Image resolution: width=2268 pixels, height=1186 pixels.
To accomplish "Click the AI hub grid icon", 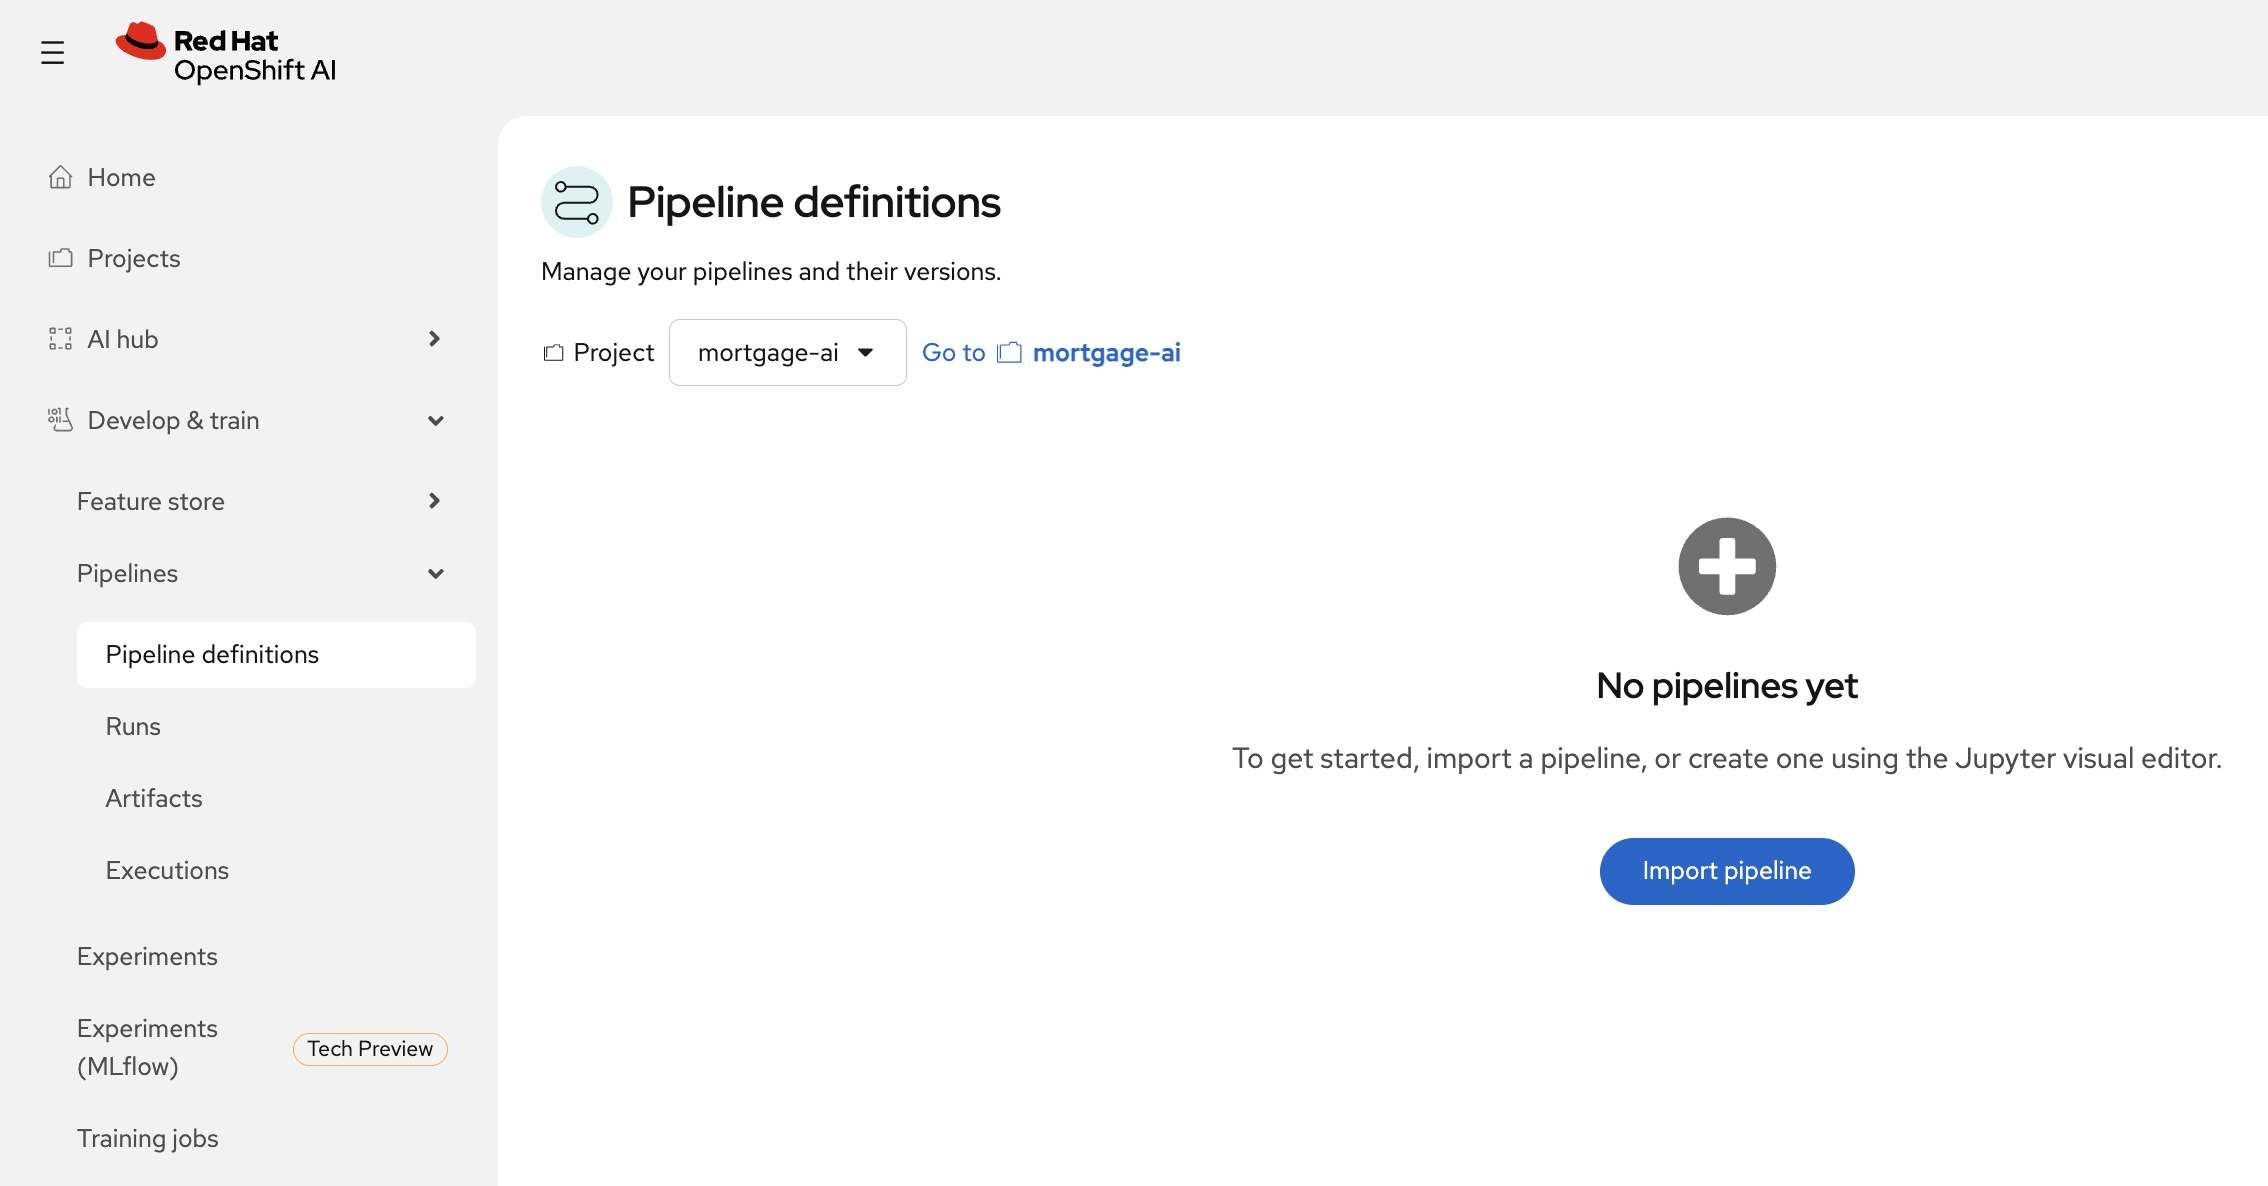I will coord(60,339).
